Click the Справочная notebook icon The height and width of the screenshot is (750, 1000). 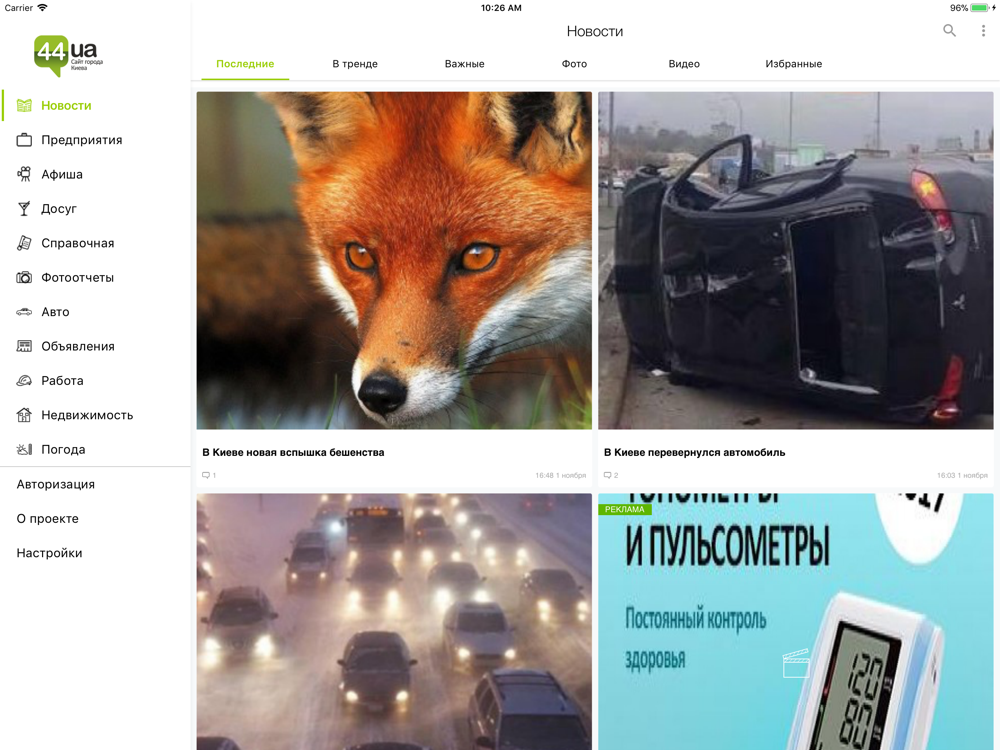(24, 243)
